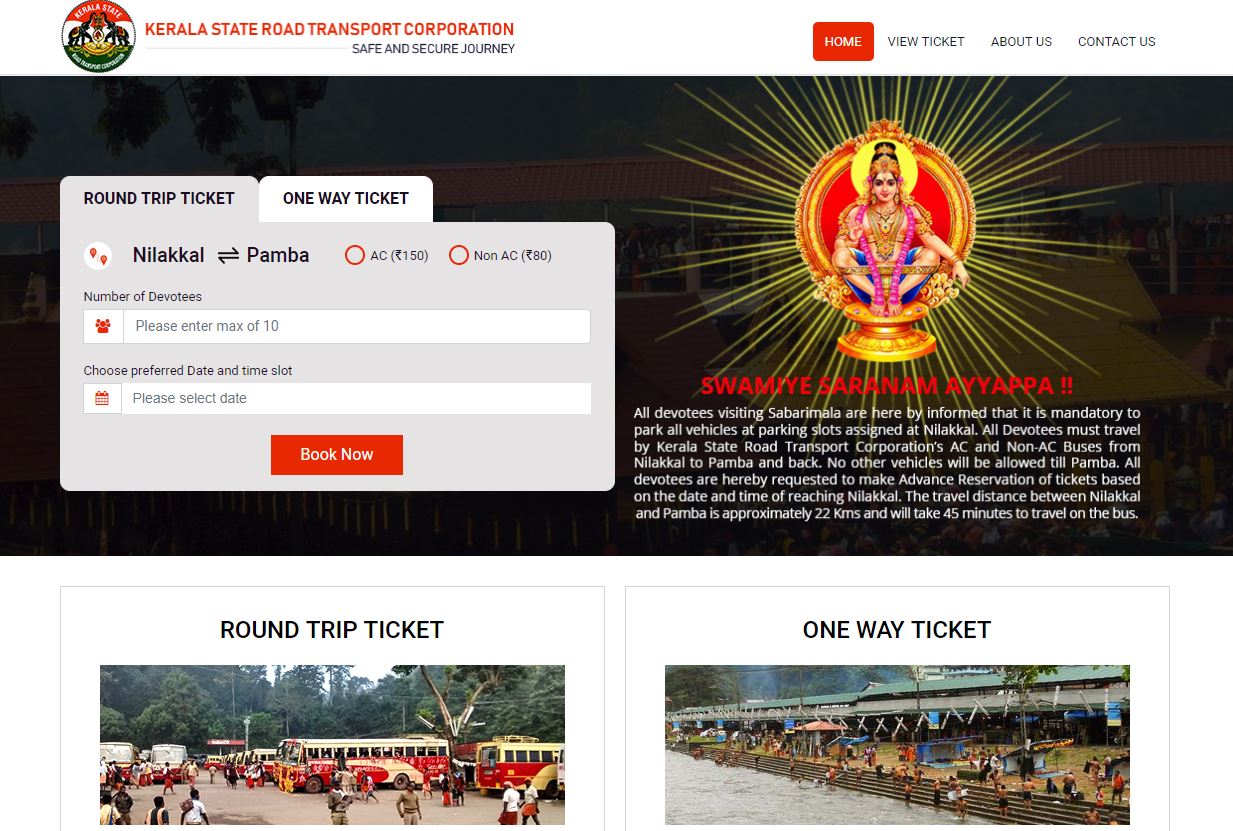
Task: Open the View Ticket page
Action: point(926,42)
